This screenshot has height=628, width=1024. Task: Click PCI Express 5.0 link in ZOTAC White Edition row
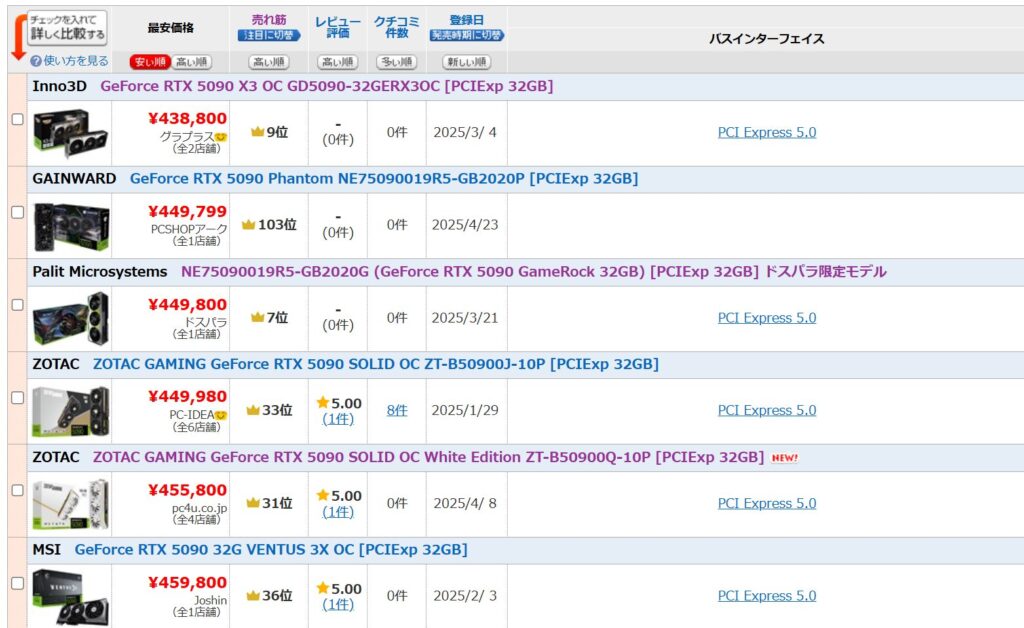coord(767,503)
